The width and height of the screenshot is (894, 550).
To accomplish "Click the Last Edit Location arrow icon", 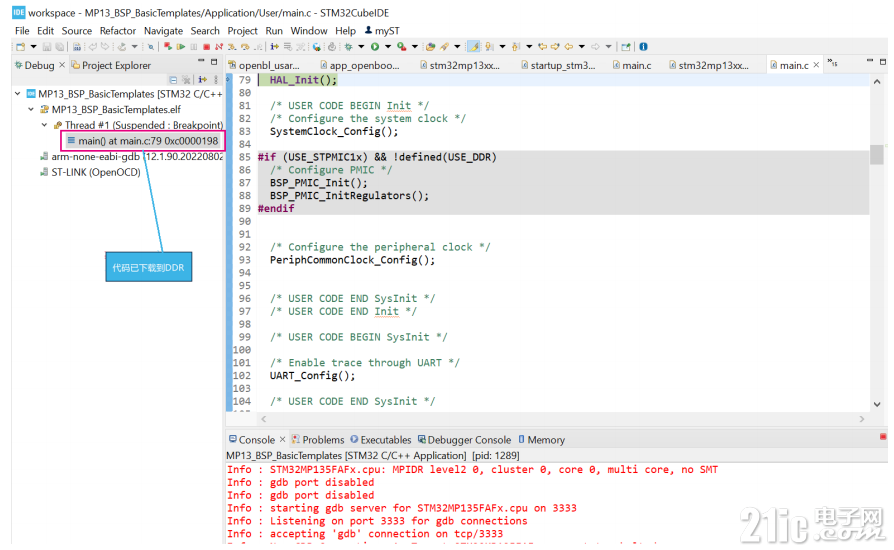I will 543,47.
